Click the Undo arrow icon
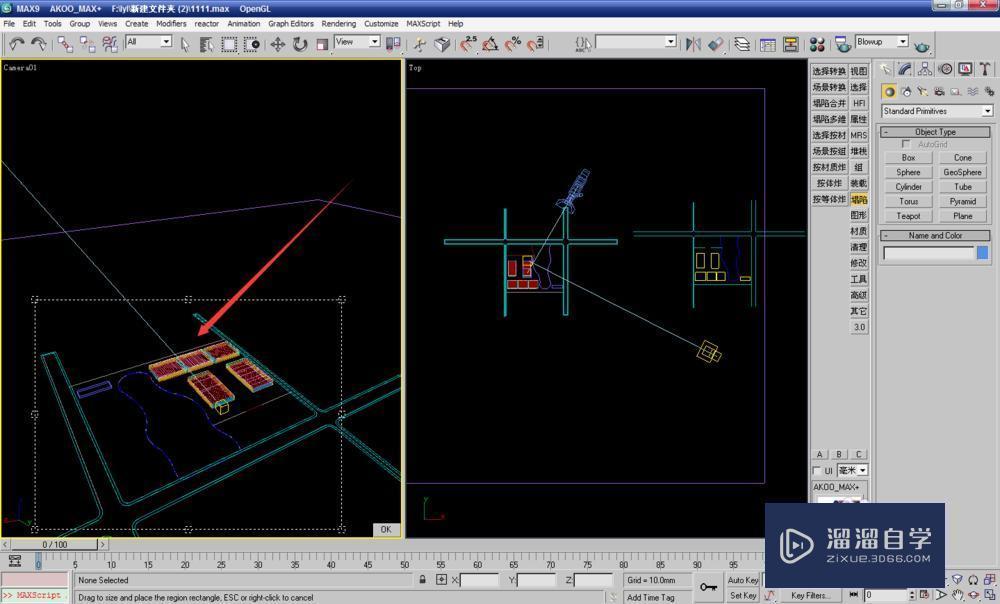The image size is (1000, 604). [16, 44]
